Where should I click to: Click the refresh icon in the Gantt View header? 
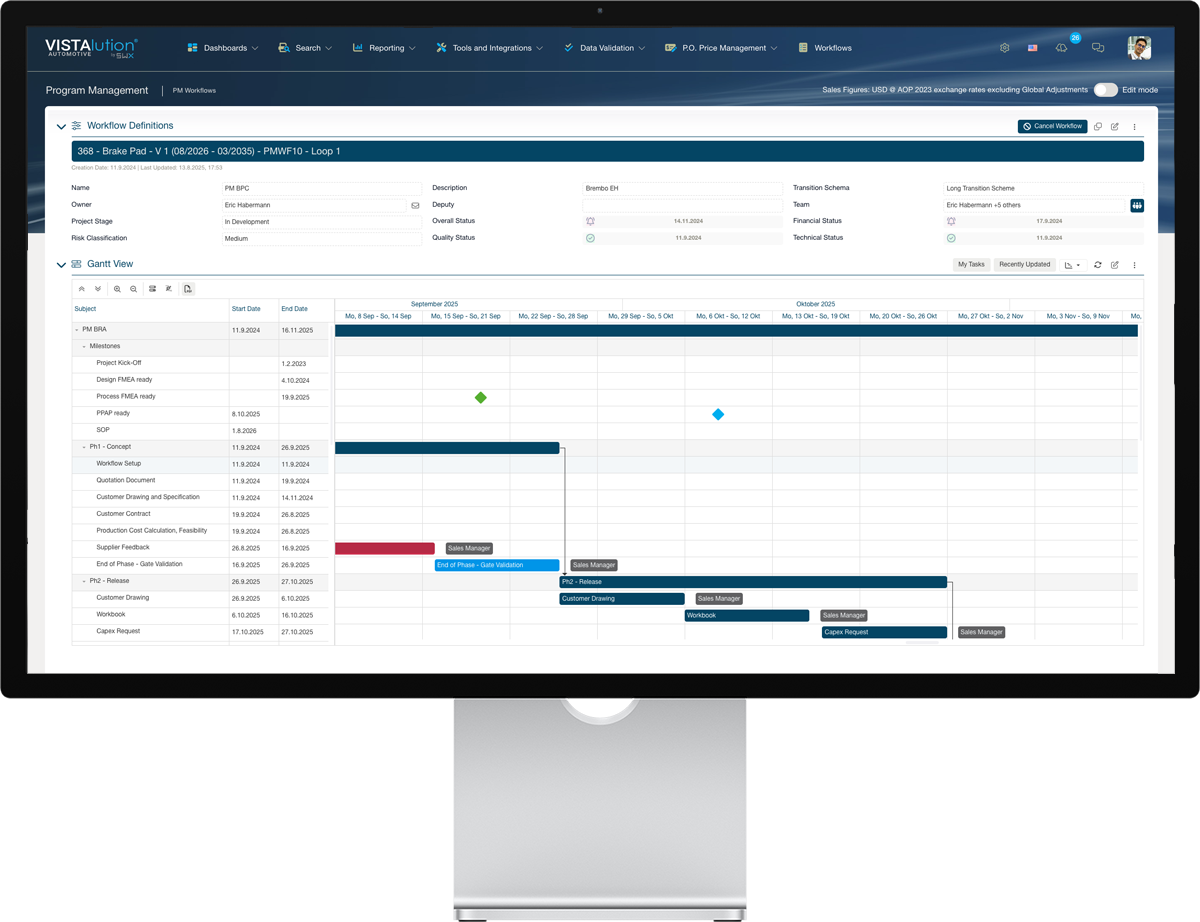point(1097,265)
